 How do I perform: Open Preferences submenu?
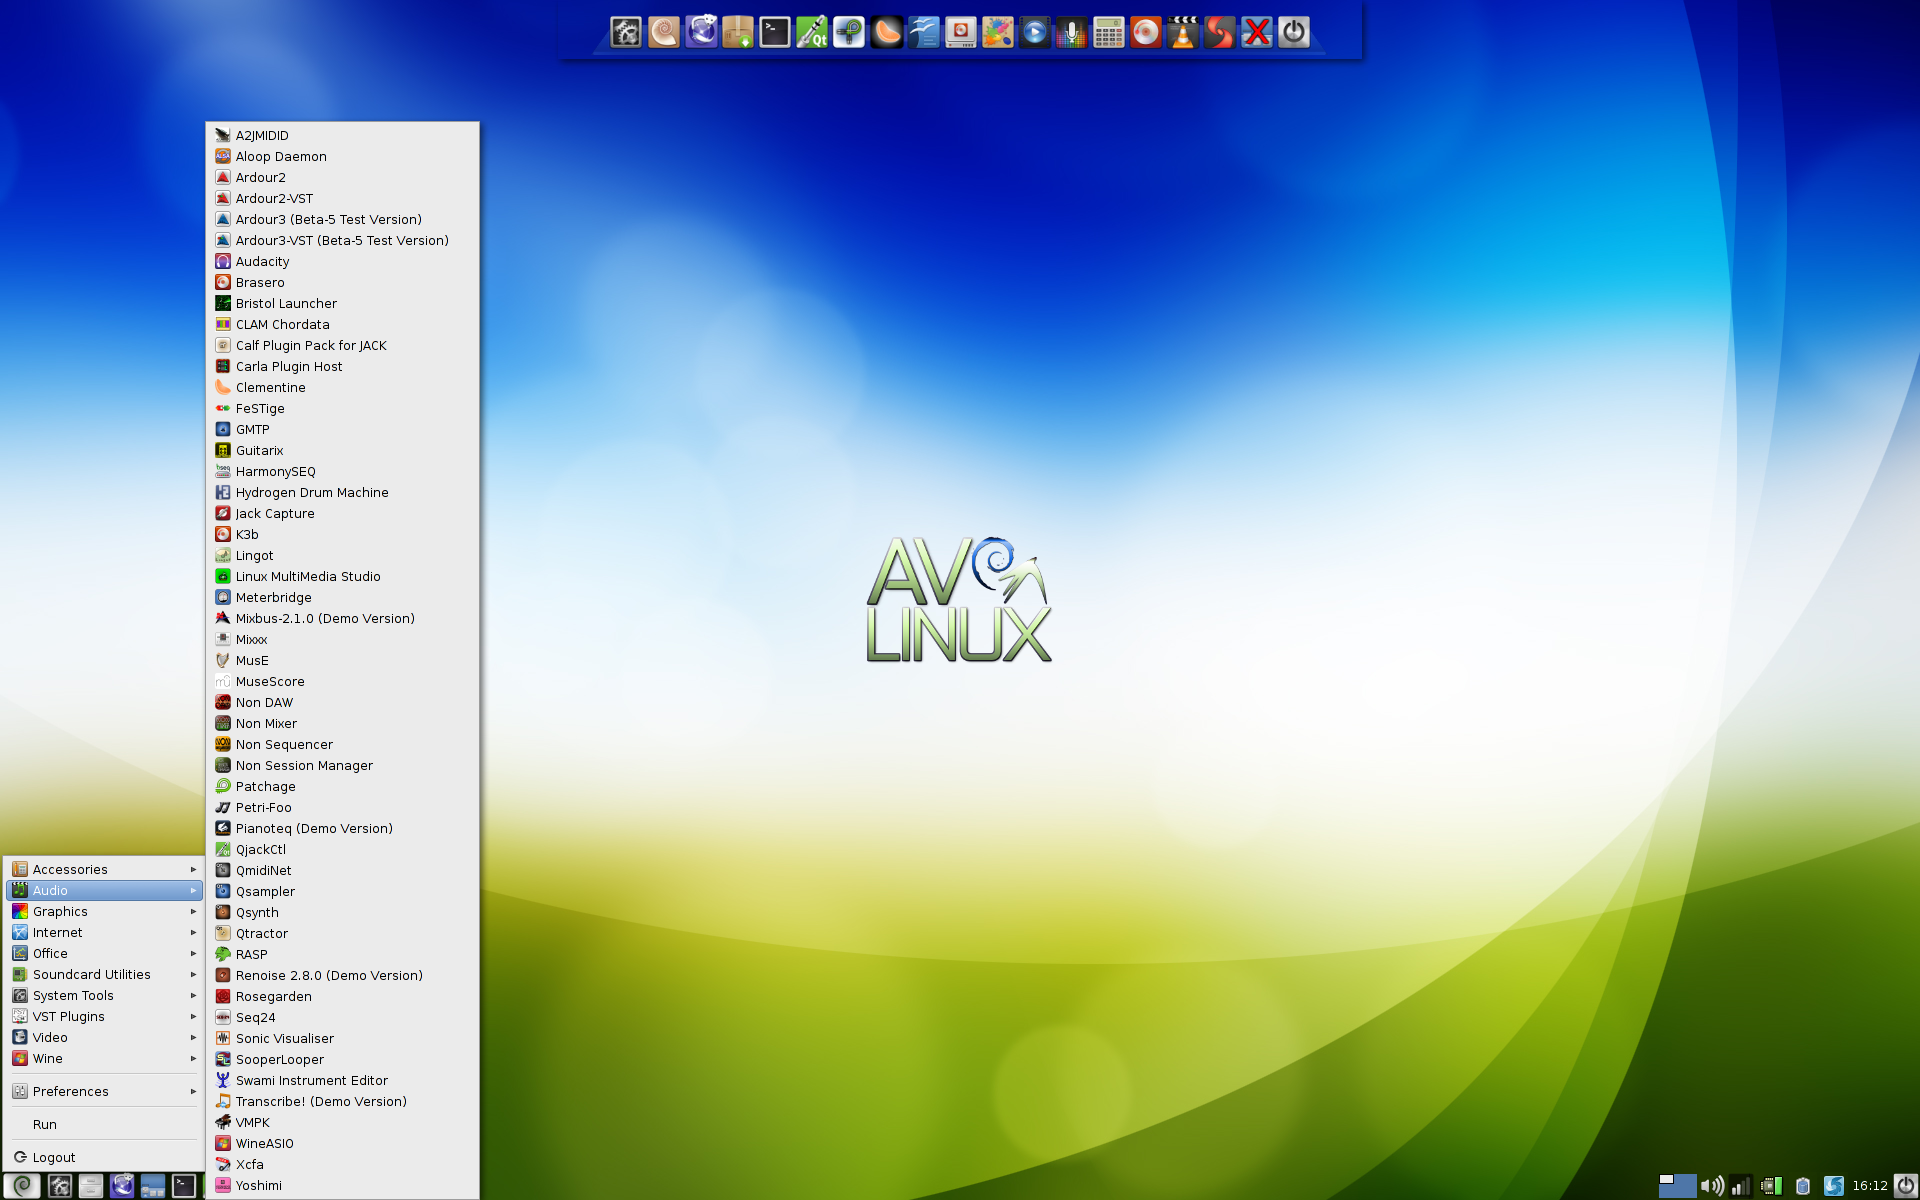click(104, 1091)
